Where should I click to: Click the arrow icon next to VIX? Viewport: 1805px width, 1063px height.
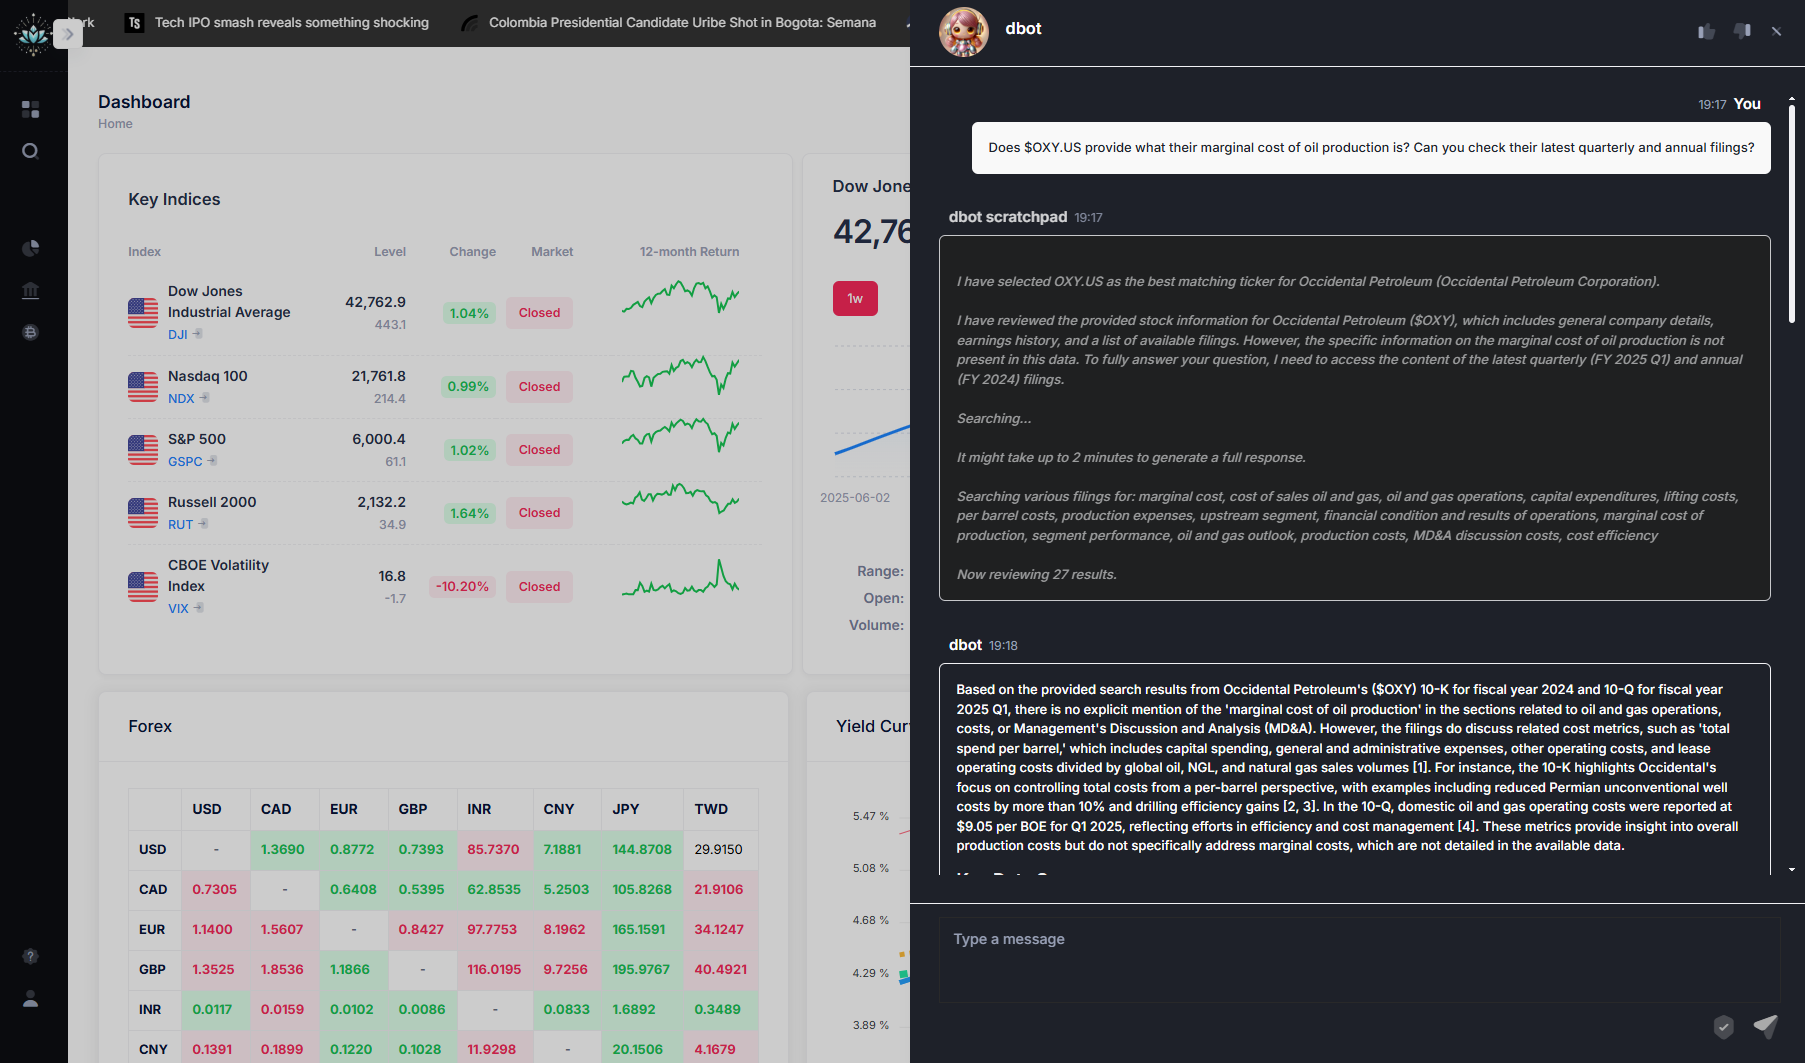pos(198,607)
